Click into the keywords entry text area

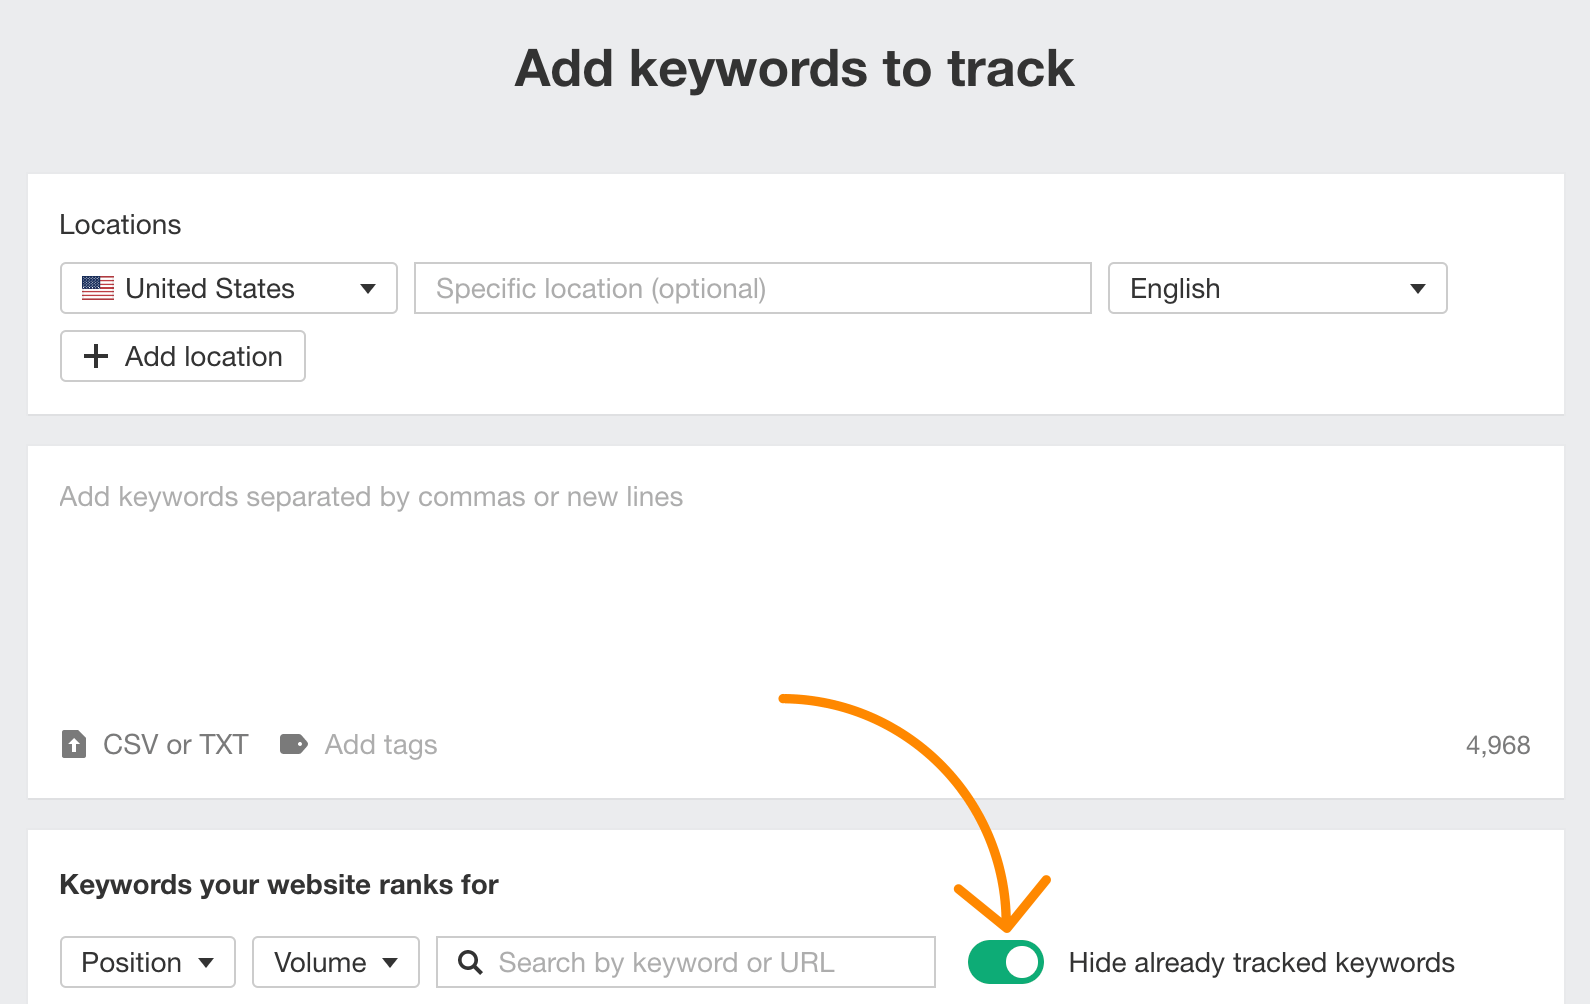tap(795, 600)
